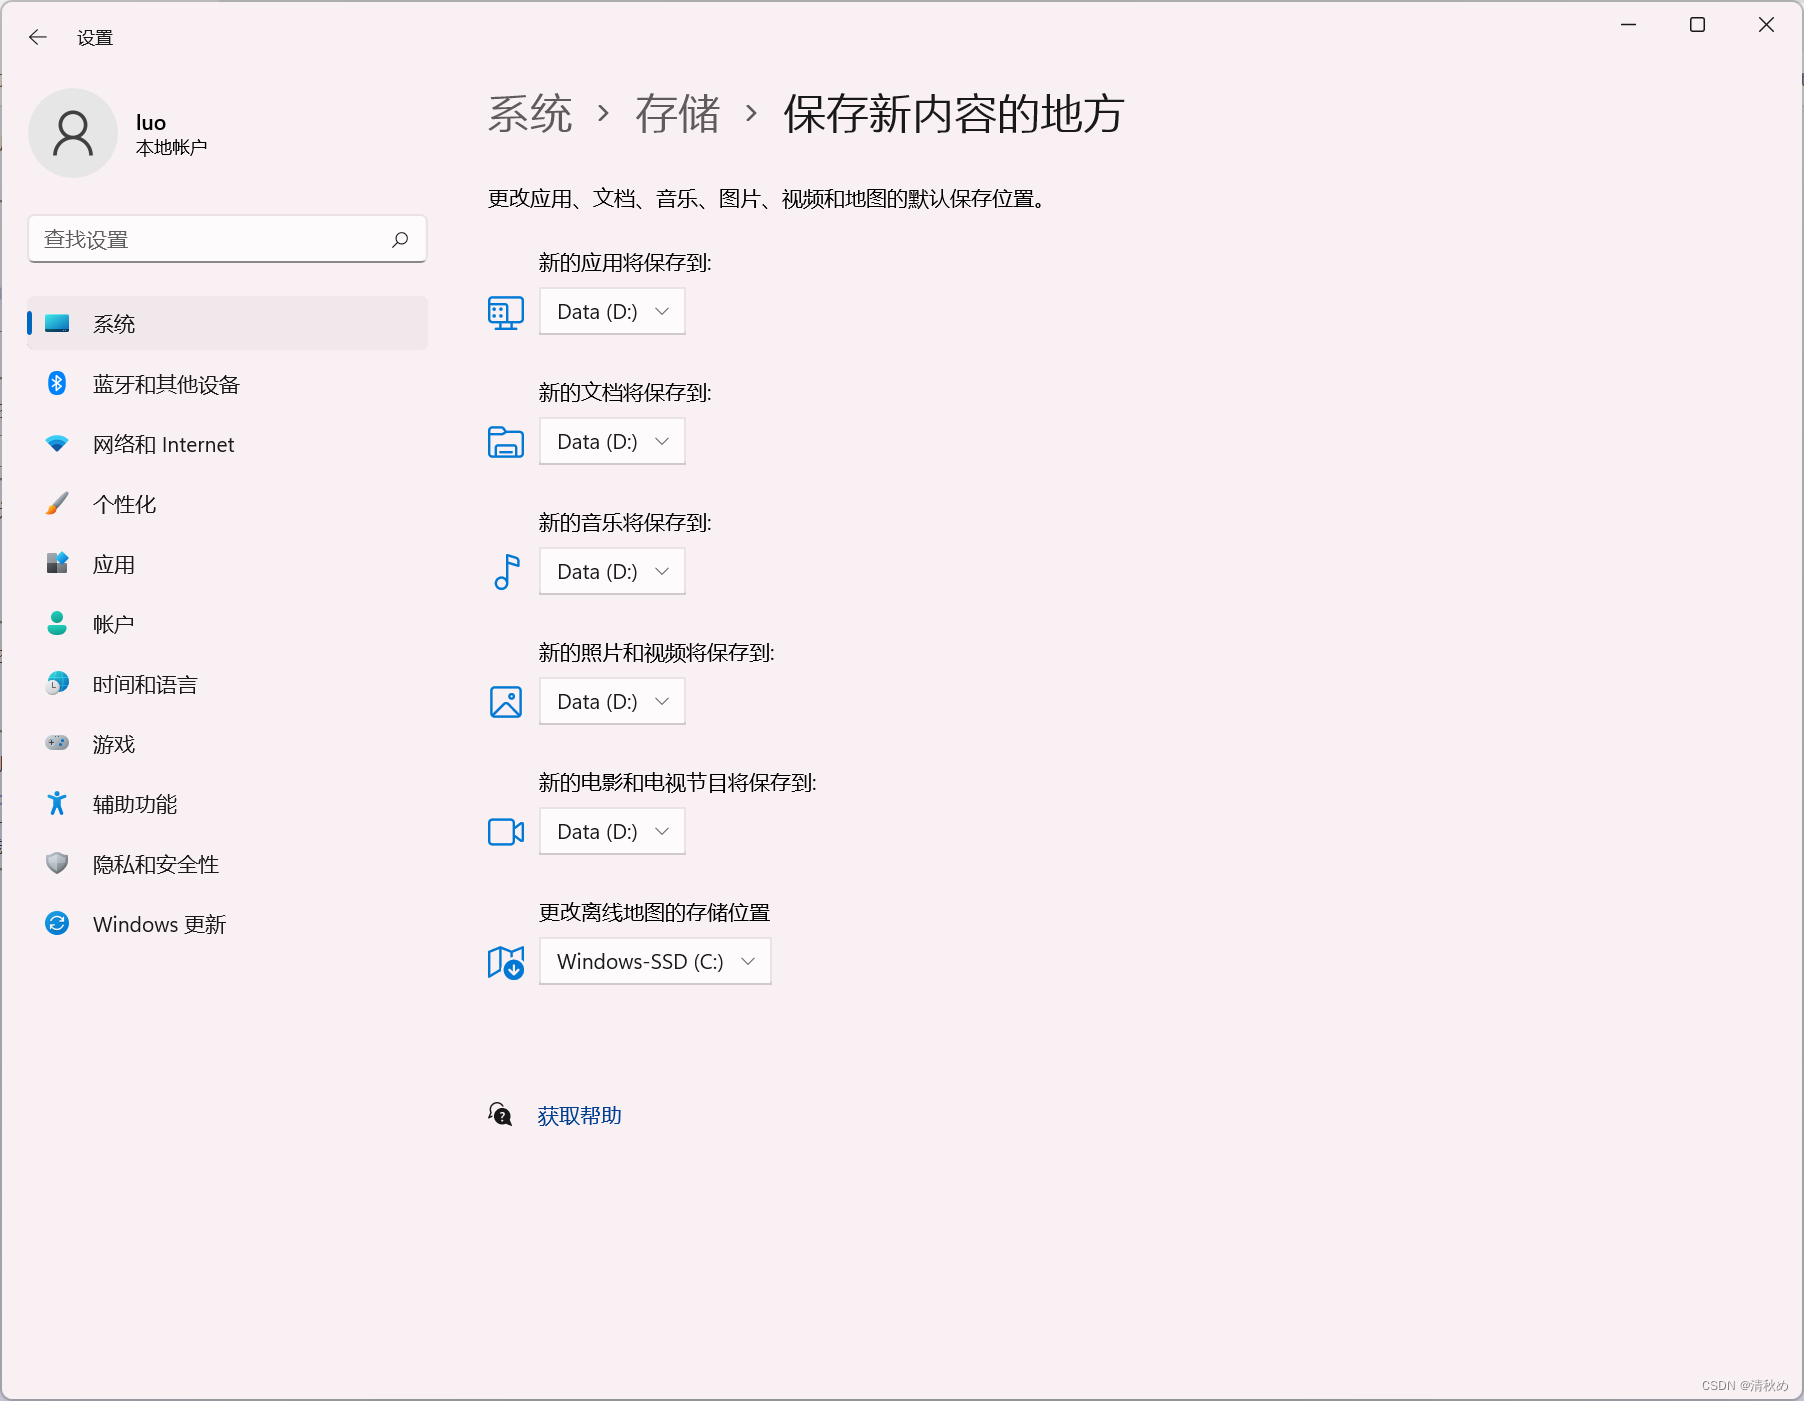
Task: Select the 帐户 sidebar icon
Action: [x=57, y=624]
